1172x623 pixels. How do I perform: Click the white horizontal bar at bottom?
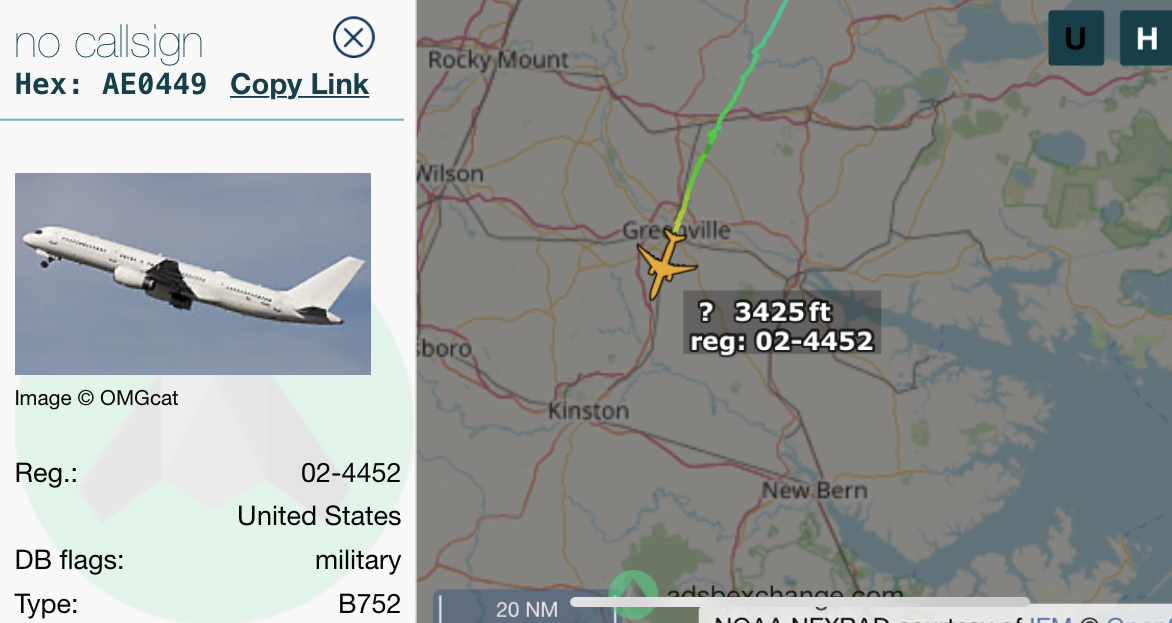click(x=800, y=601)
